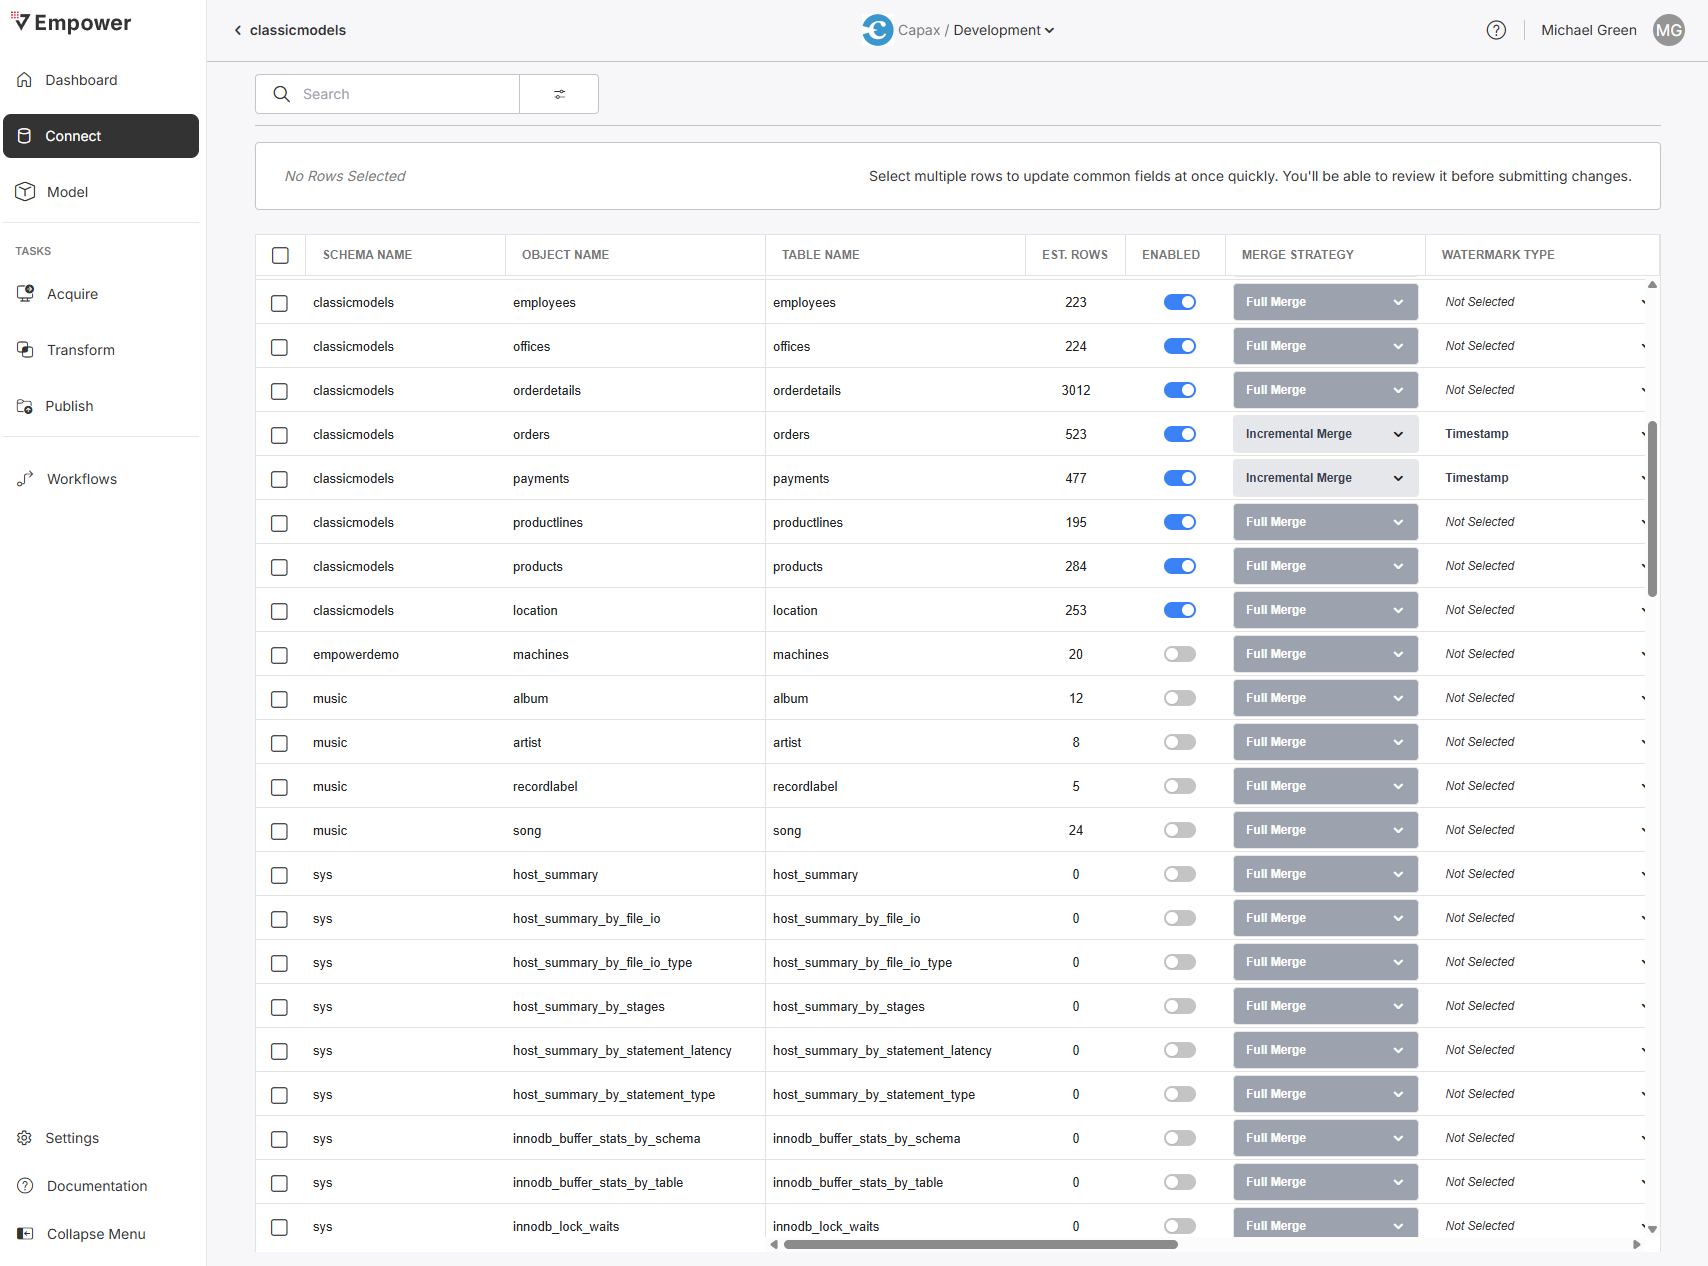Sort by the Est. Rows column header

1075,255
